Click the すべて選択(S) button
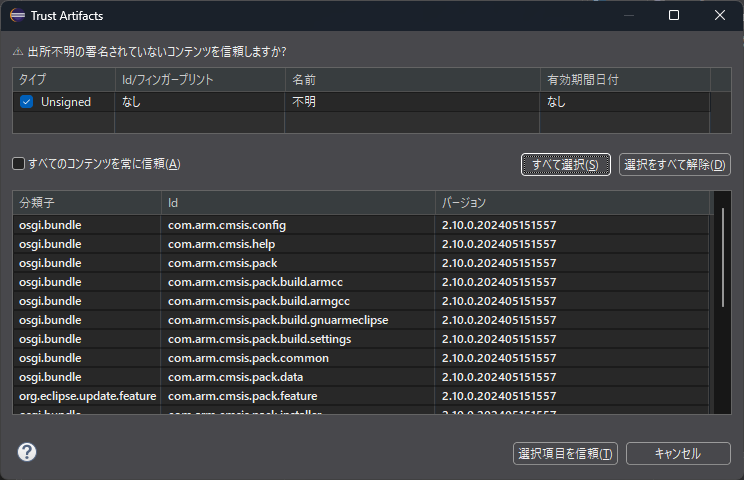The image size is (744, 480). [566, 165]
